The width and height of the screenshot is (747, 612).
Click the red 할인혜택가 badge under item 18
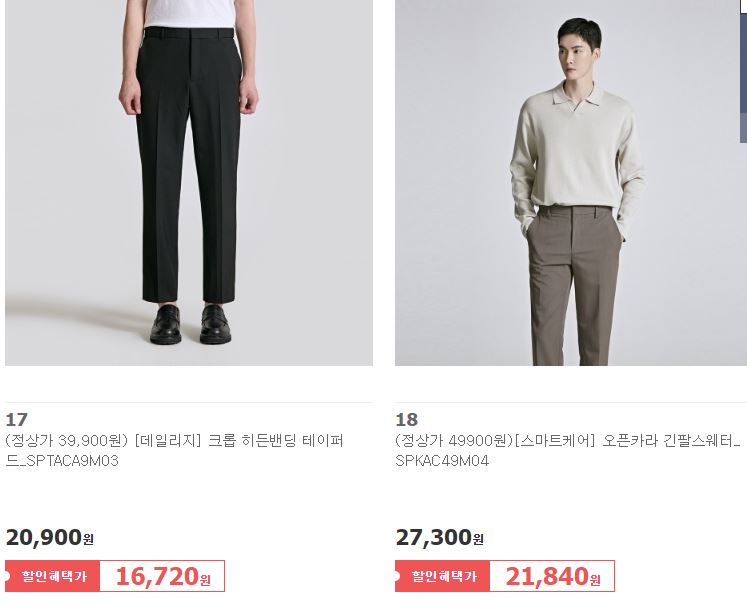(x=443, y=576)
